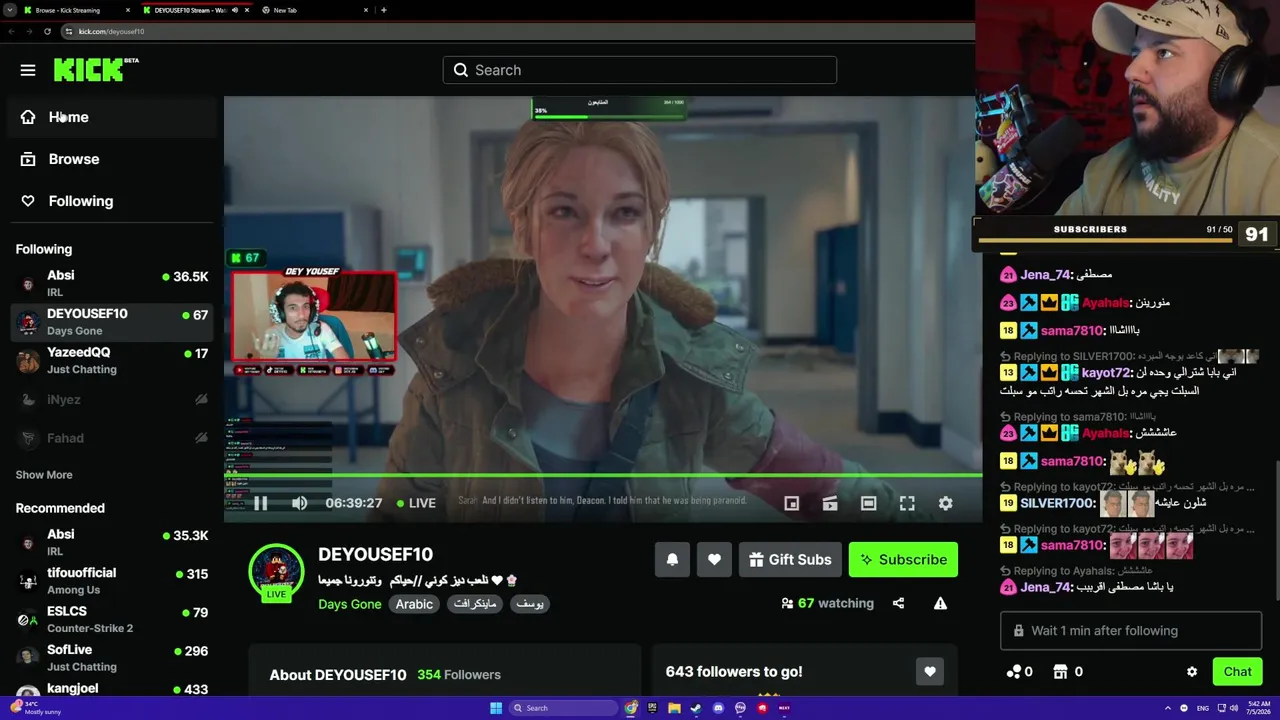Click the Subscribe button
1280x720 pixels.
click(903, 560)
